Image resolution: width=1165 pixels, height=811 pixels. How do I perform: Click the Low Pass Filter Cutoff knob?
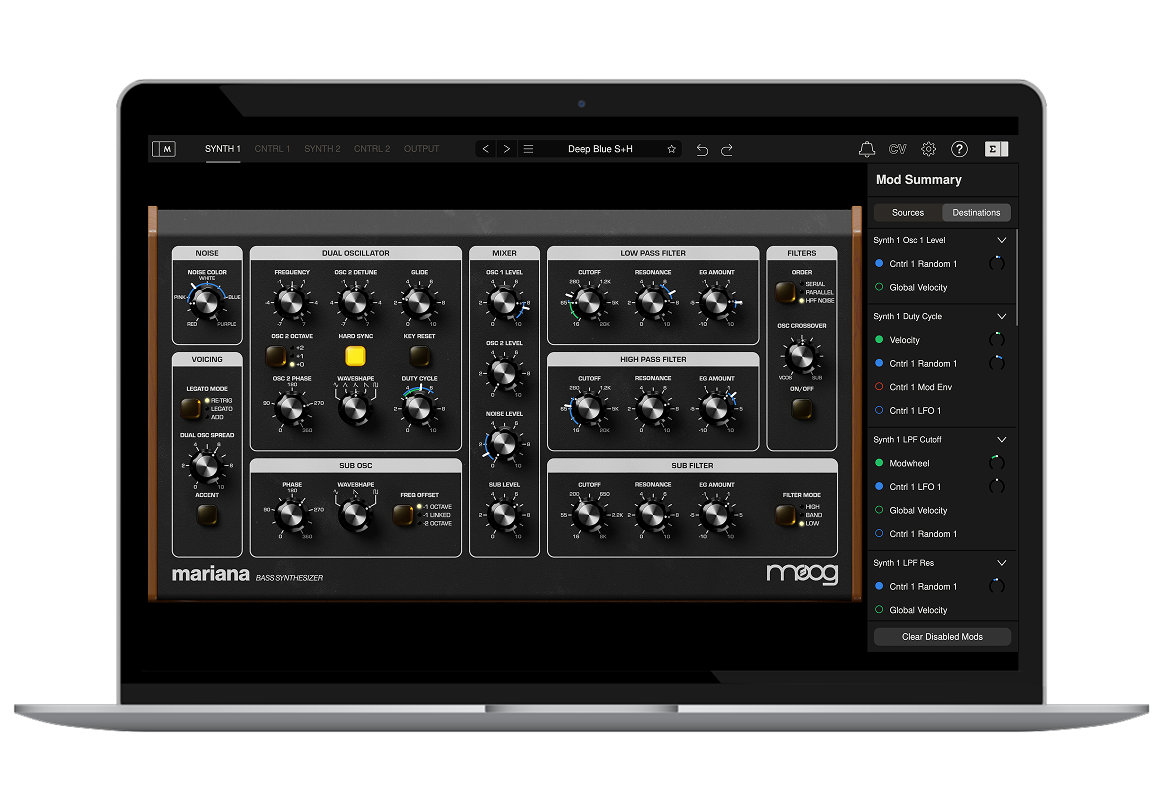point(588,302)
